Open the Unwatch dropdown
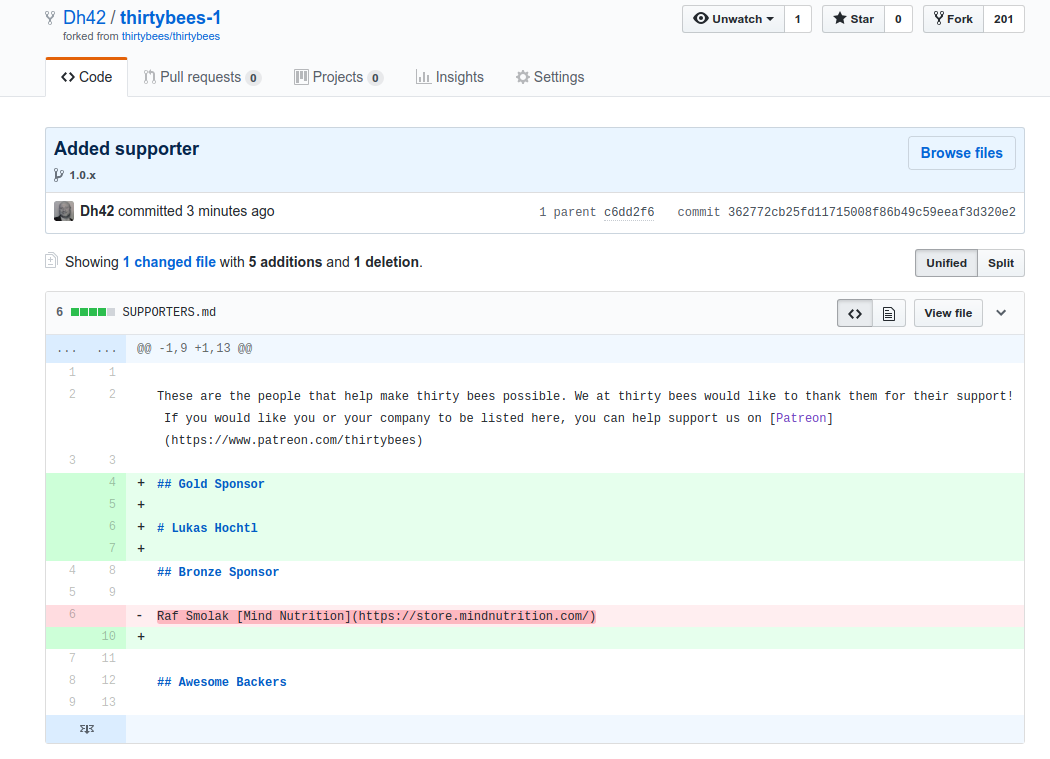 [x=733, y=19]
